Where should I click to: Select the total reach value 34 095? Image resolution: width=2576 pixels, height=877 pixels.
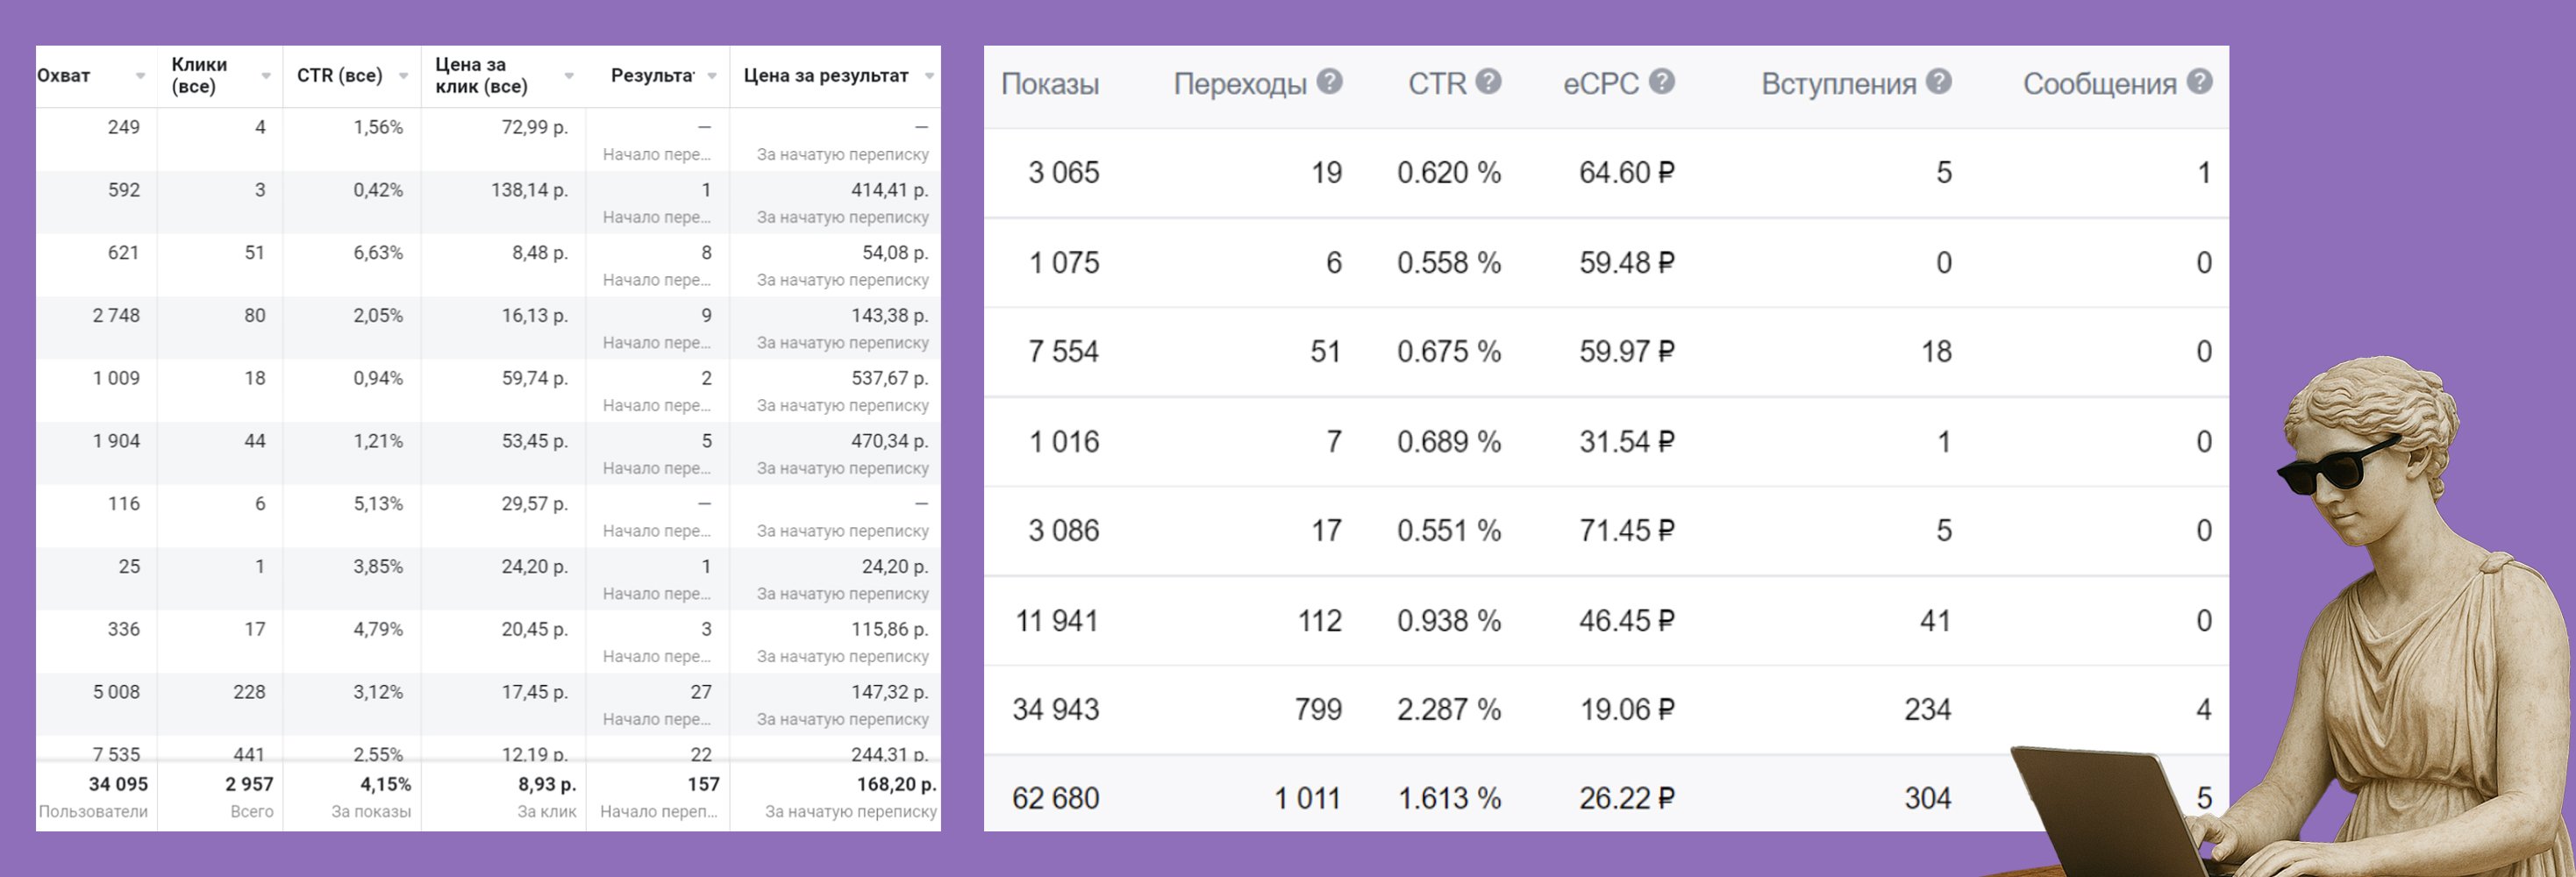[118, 785]
